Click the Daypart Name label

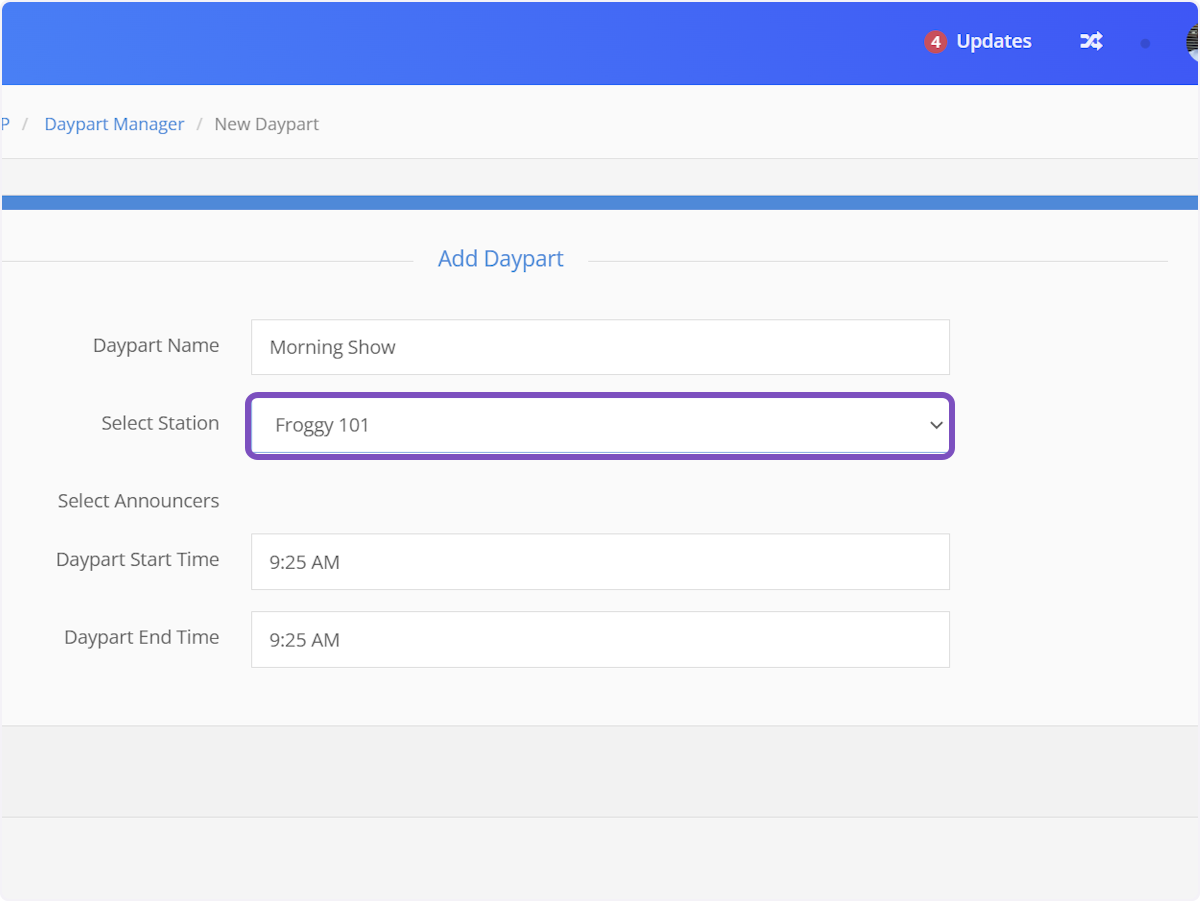click(155, 345)
